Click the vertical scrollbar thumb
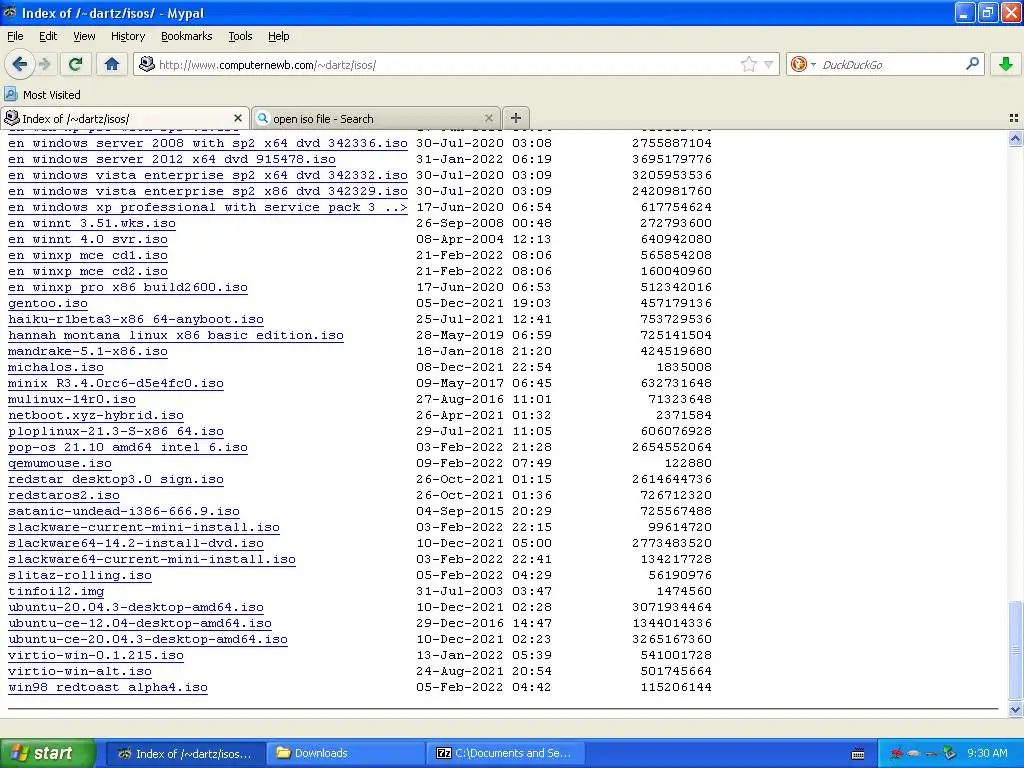 (1015, 650)
